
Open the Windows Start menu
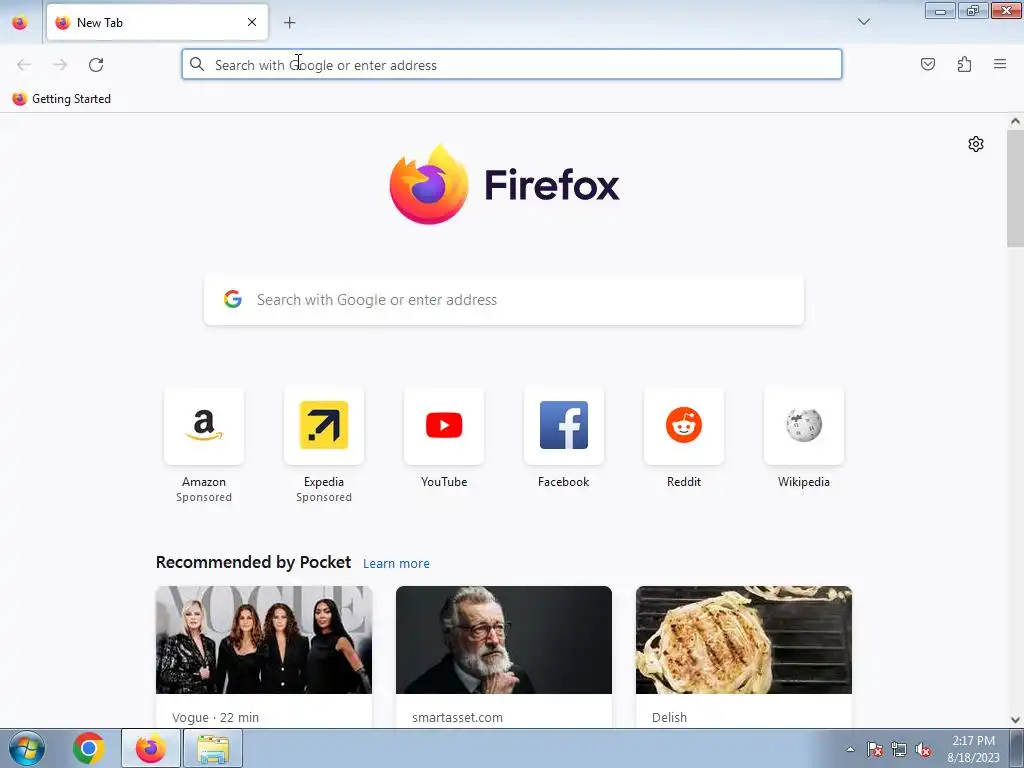click(27, 748)
